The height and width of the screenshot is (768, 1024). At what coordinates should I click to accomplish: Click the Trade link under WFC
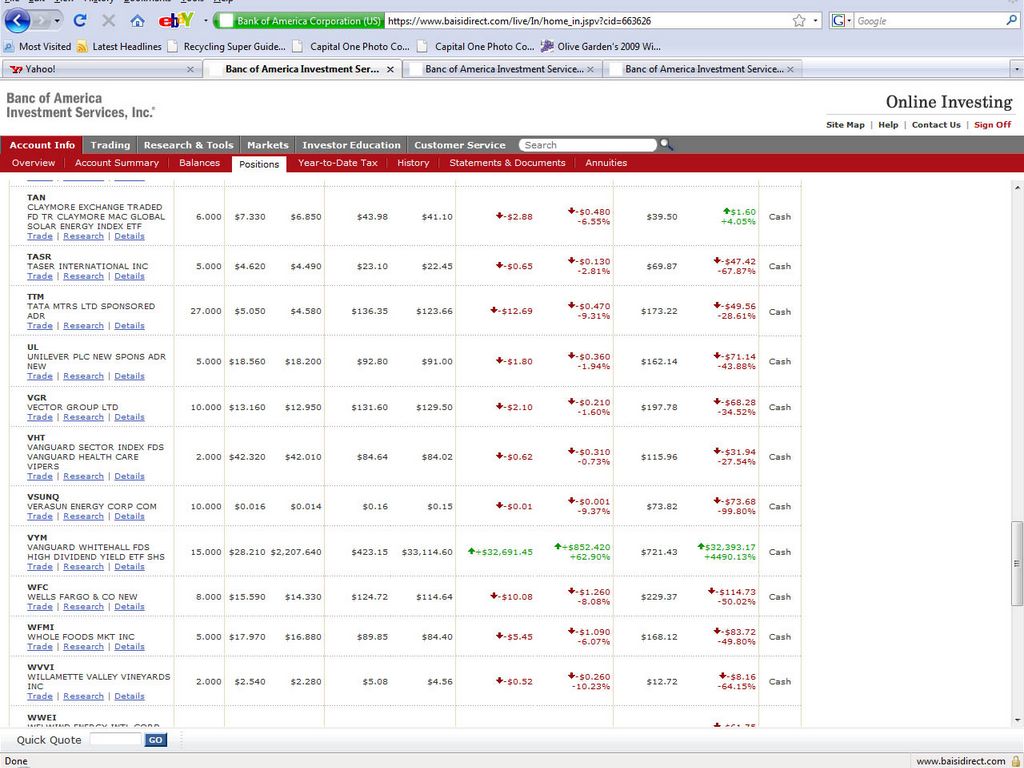(40, 607)
